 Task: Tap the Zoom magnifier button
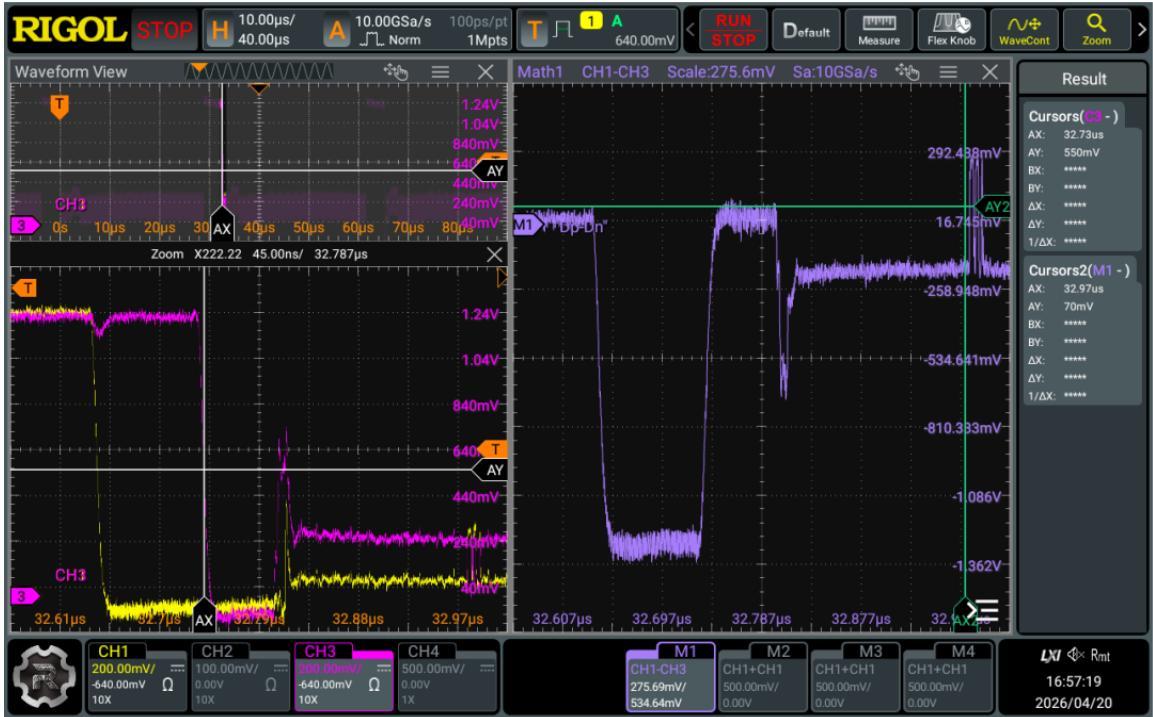pos(1096,30)
